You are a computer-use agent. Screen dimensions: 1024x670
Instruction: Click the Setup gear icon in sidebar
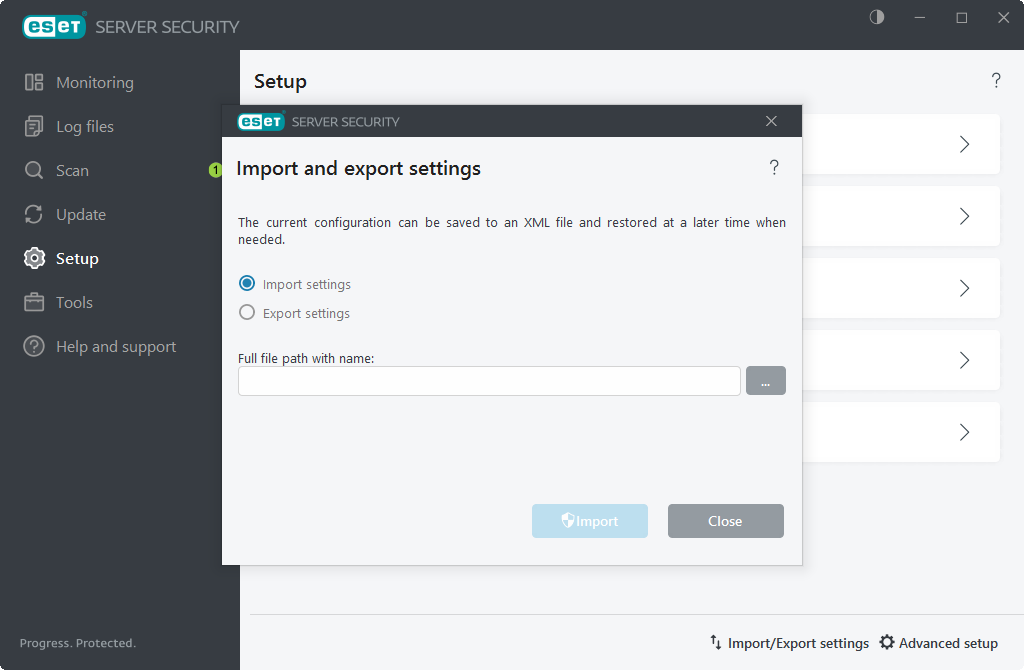pyautogui.click(x=34, y=258)
